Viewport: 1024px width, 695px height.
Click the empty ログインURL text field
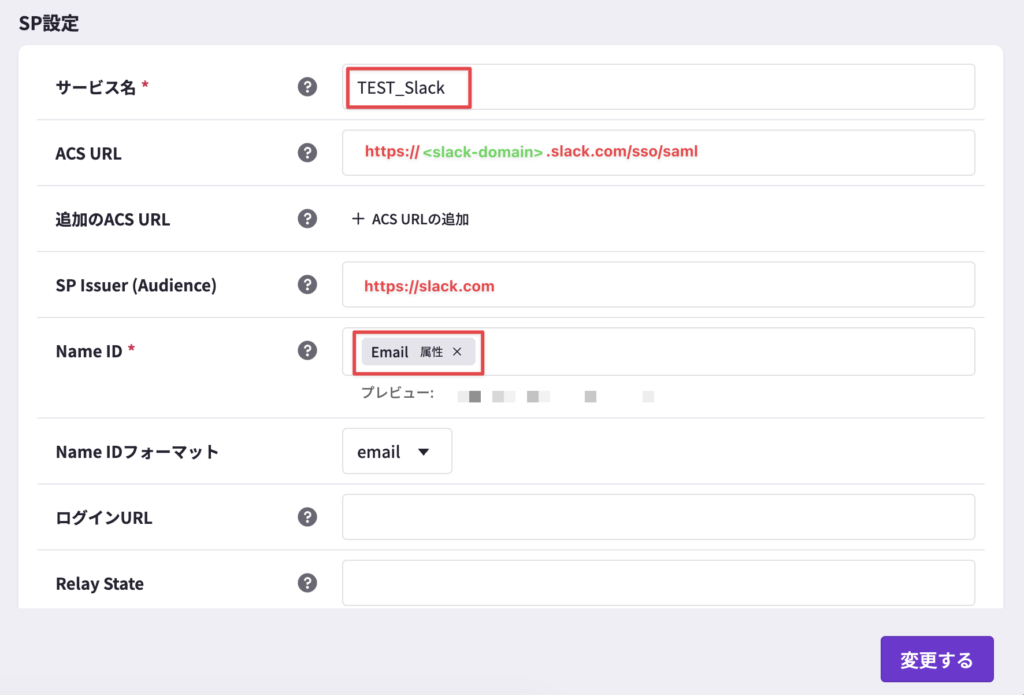(657, 517)
